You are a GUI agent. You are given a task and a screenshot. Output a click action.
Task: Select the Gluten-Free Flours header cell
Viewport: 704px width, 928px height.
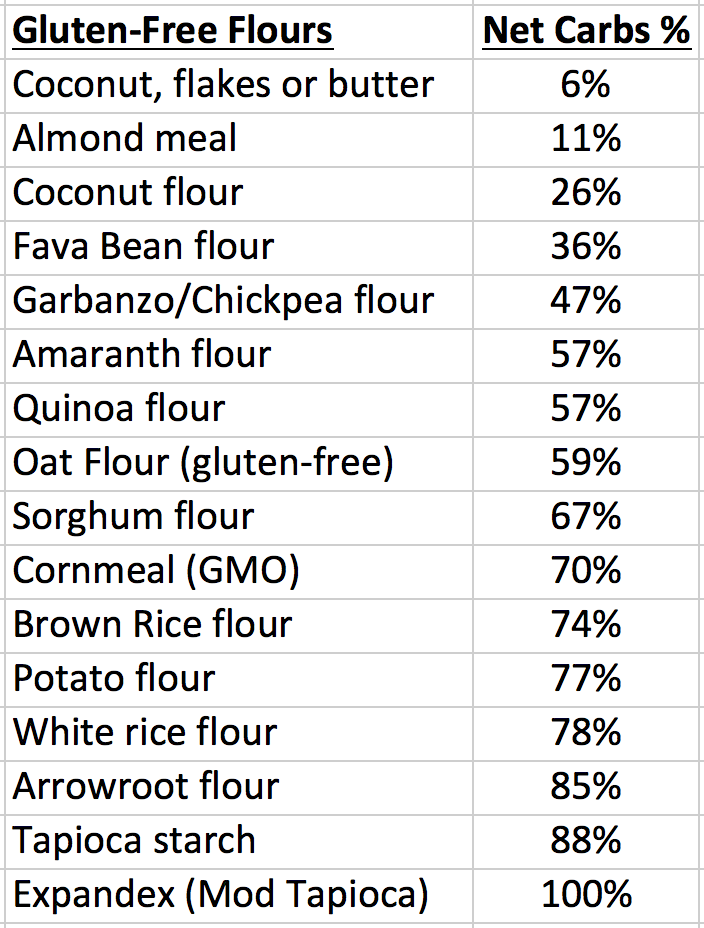point(239,31)
